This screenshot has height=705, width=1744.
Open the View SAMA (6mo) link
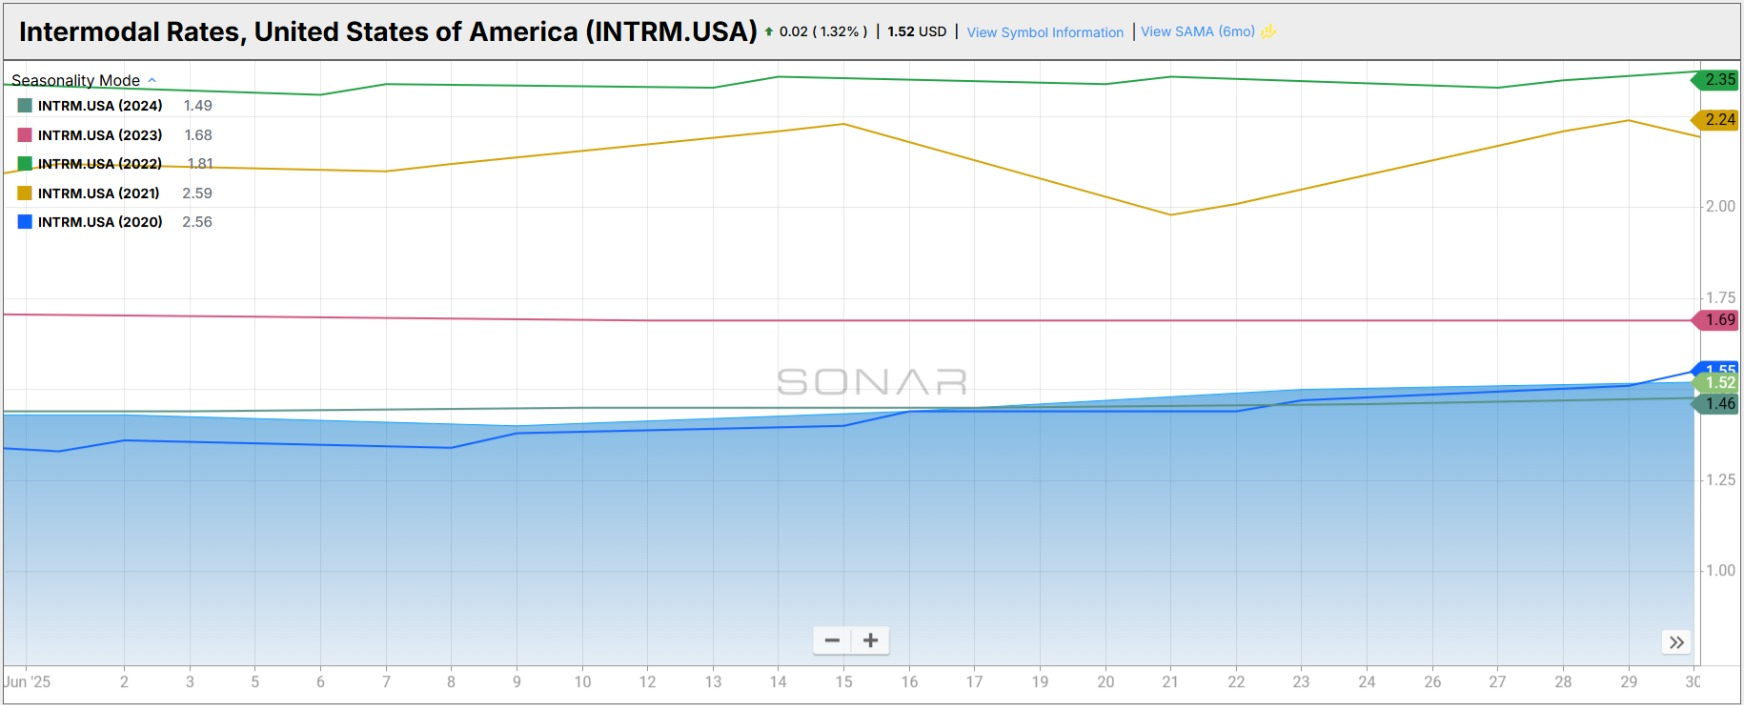pos(1197,32)
